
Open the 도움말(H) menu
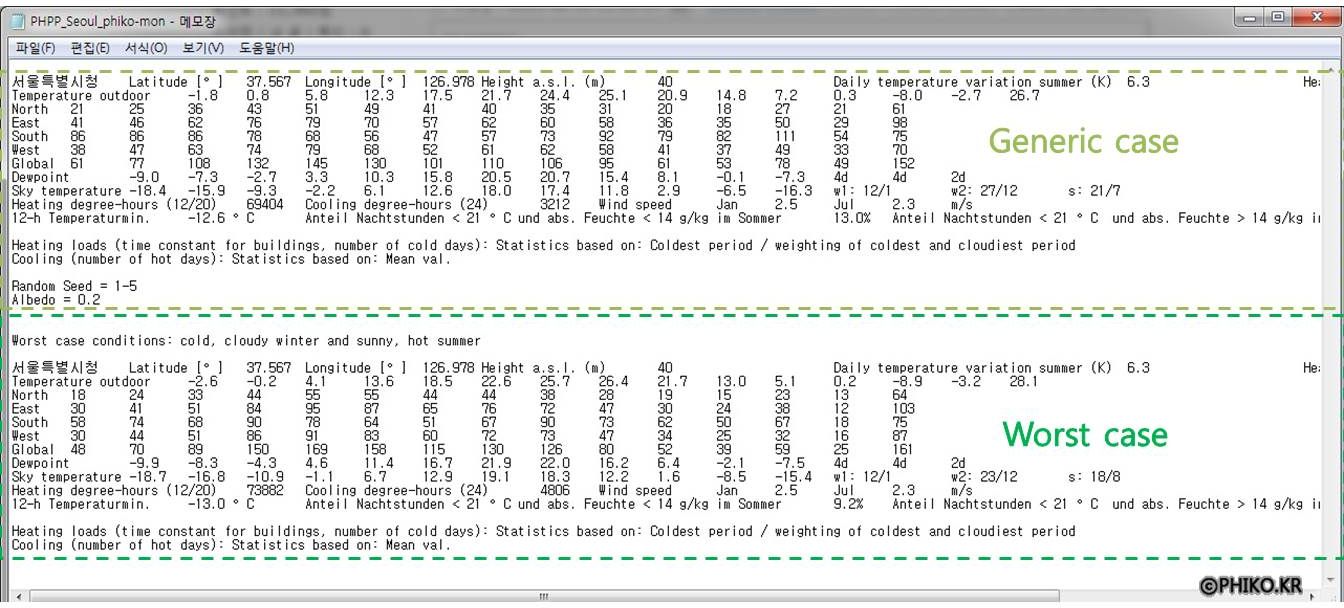coord(267,48)
